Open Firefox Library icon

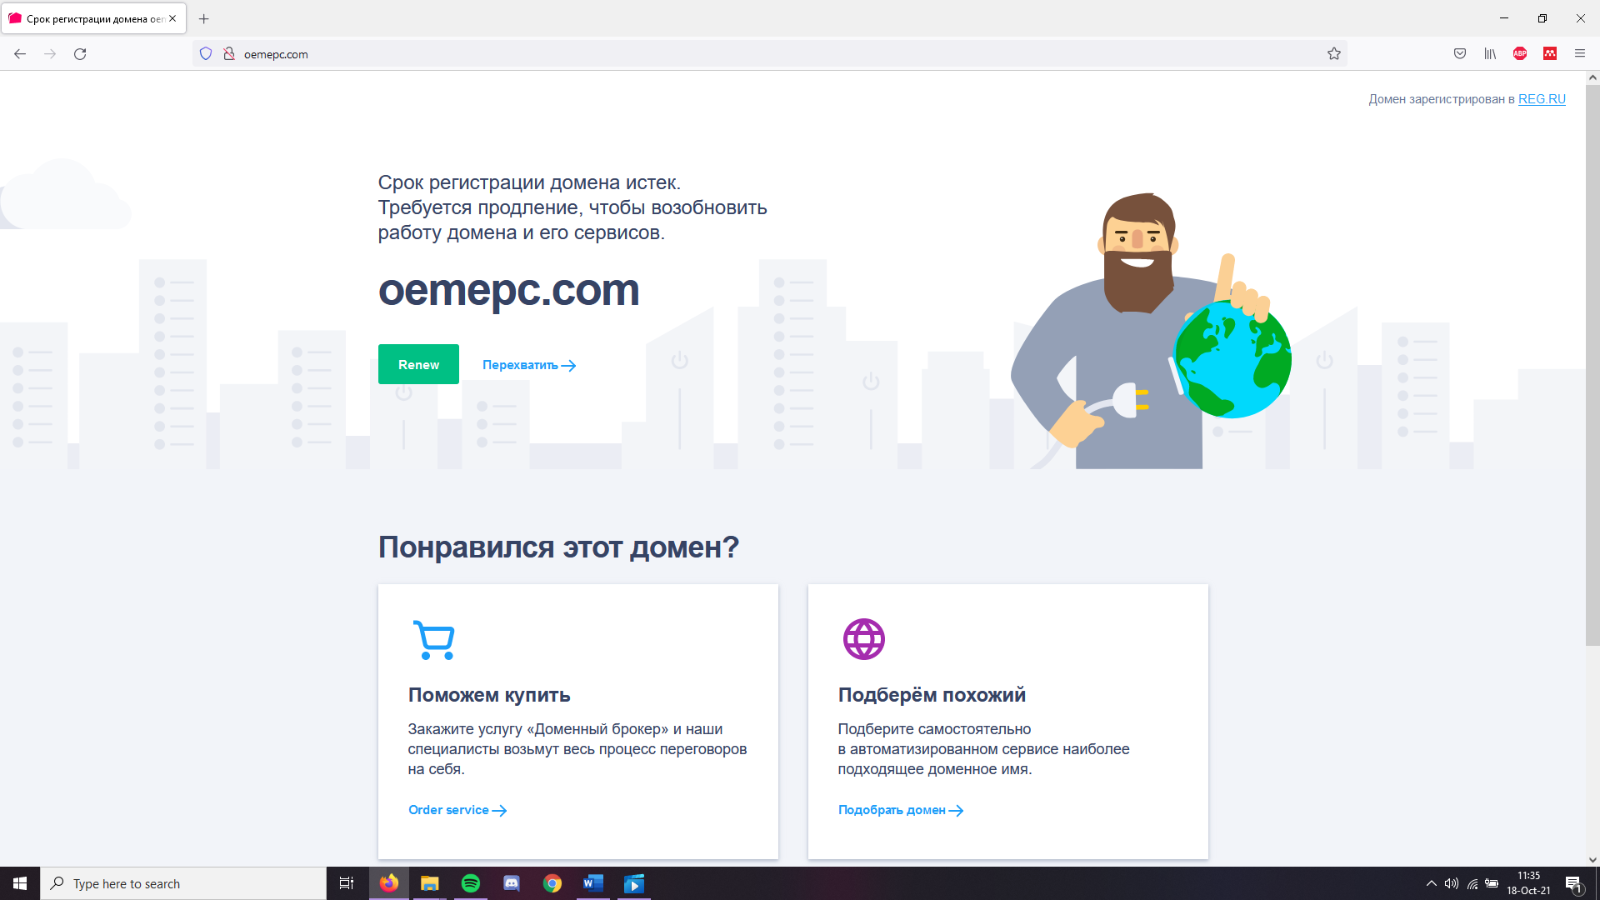1490,54
